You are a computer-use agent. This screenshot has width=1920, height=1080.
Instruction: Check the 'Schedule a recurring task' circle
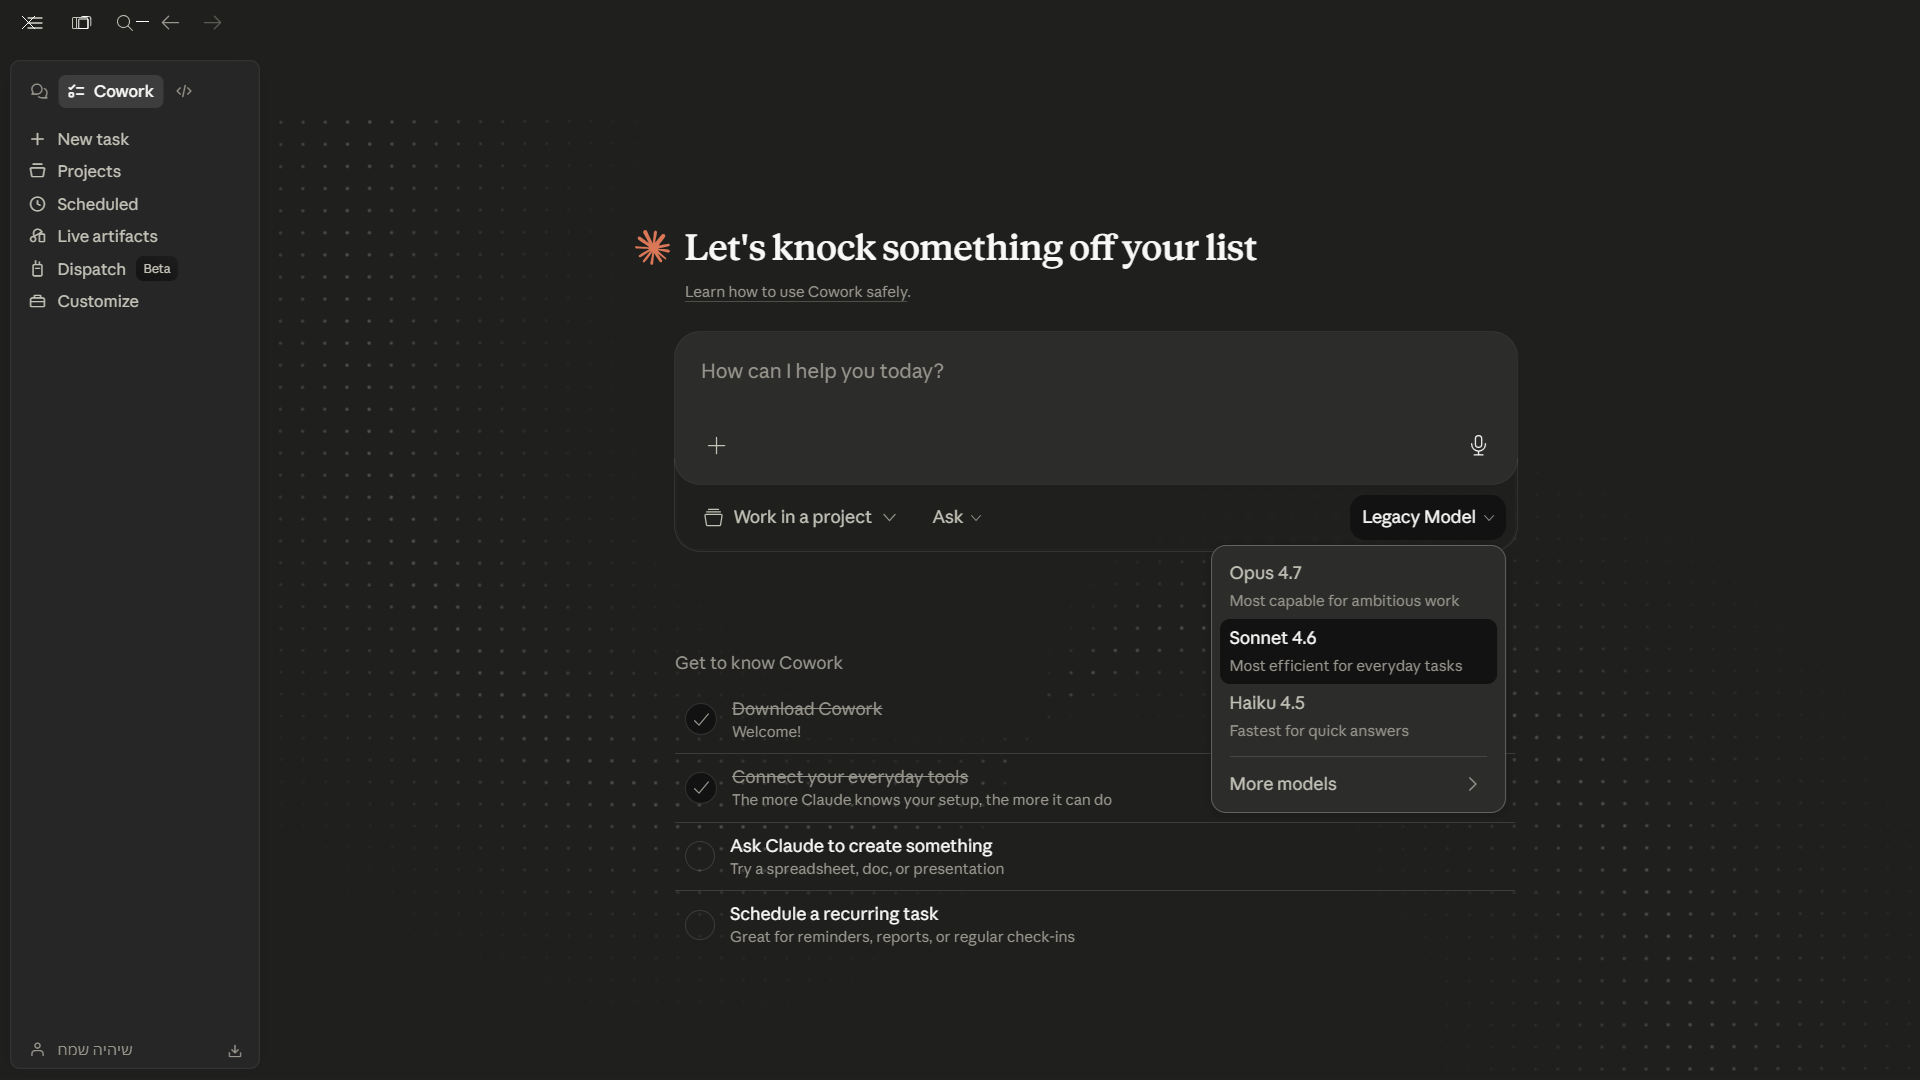pyautogui.click(x=700, y=924)
